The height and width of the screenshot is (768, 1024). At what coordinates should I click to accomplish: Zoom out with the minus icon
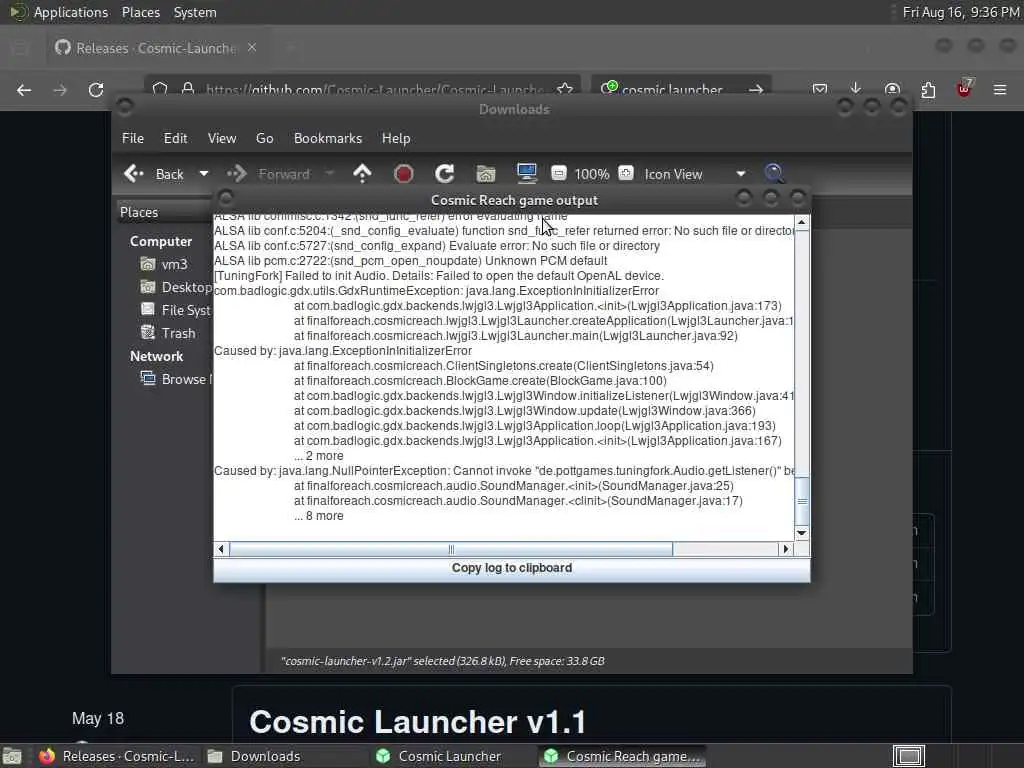[x=558, y=173]
